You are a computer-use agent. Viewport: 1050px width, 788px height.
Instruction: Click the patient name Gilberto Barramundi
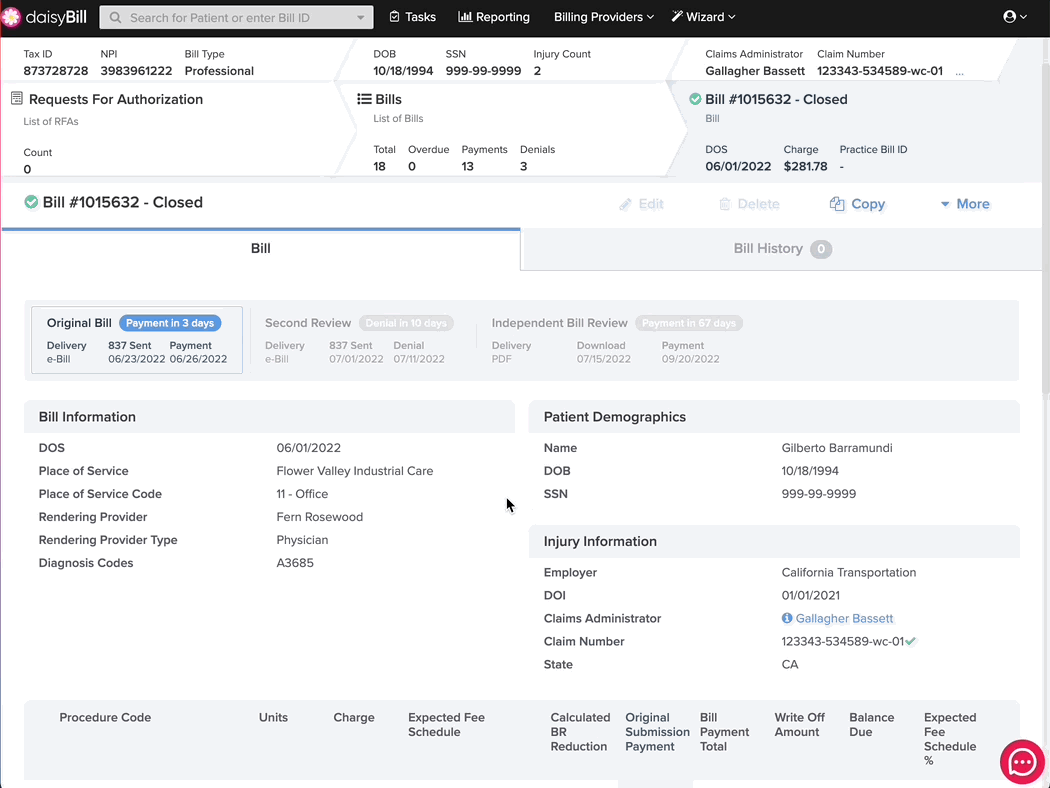pyautogui.click(x=836, y=448)
